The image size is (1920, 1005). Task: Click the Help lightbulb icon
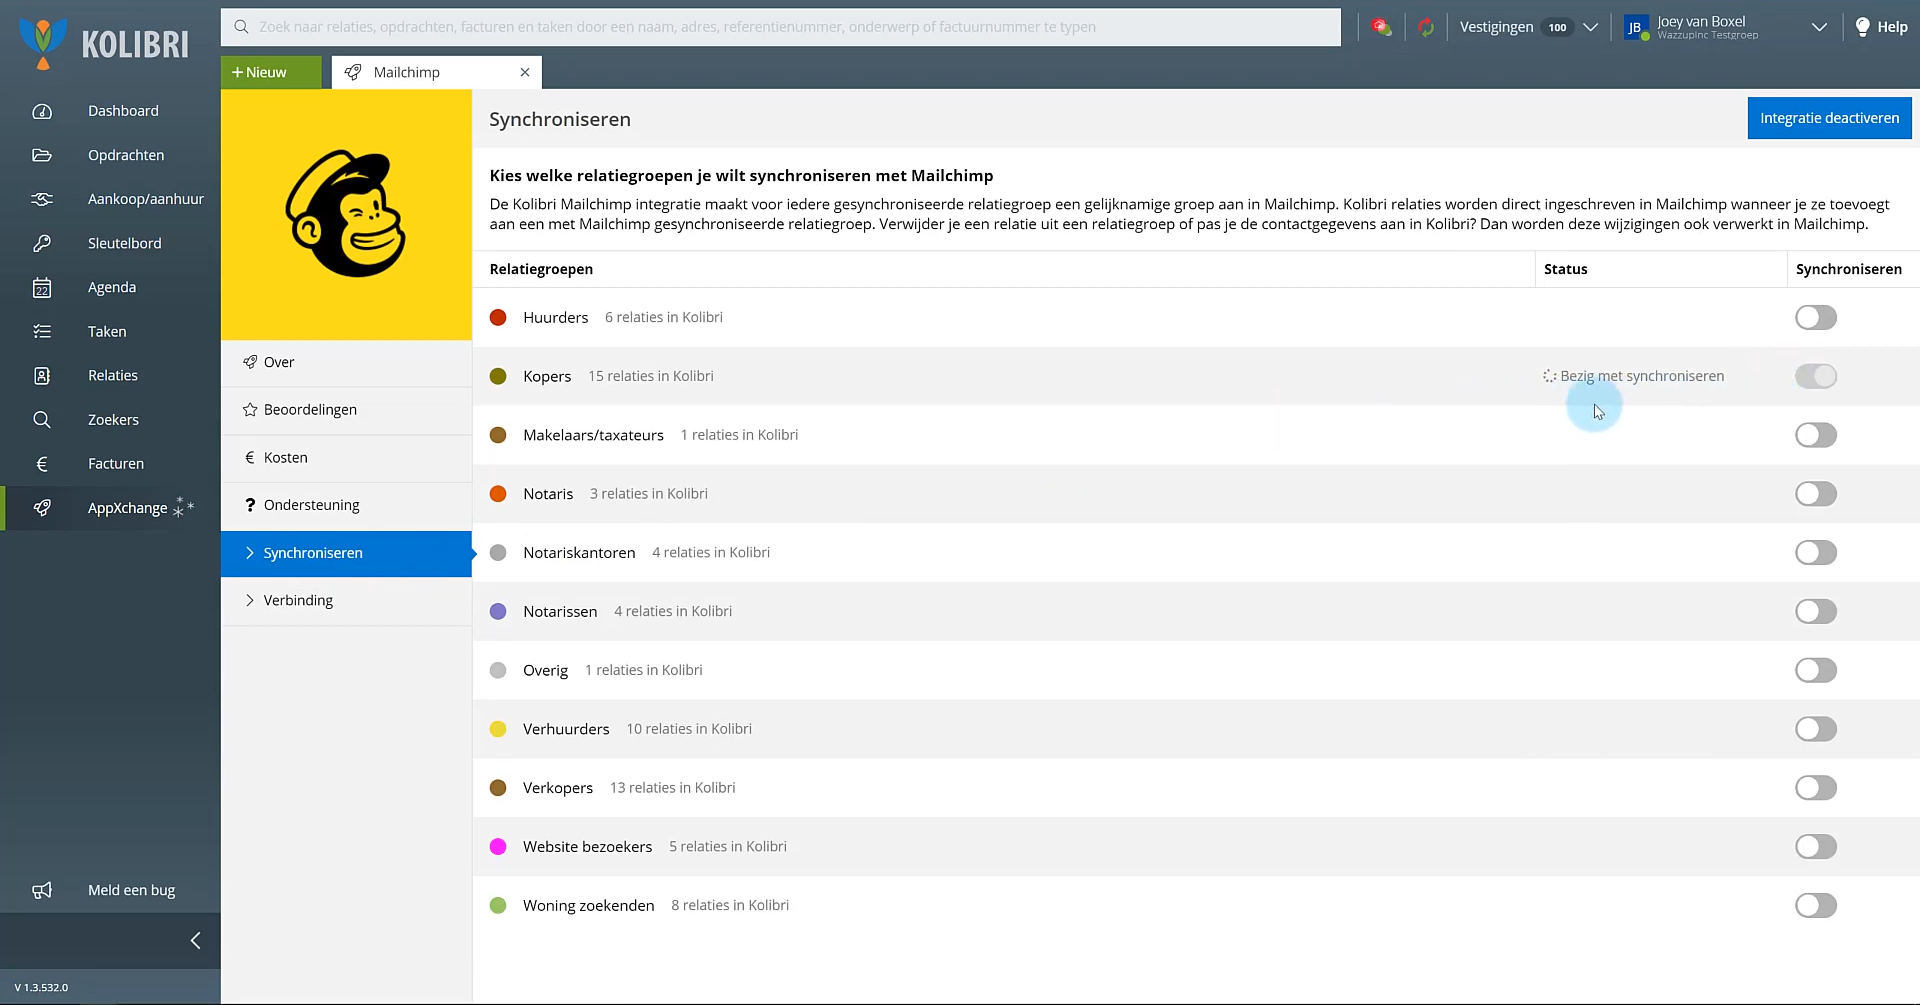coord(1862,27)
